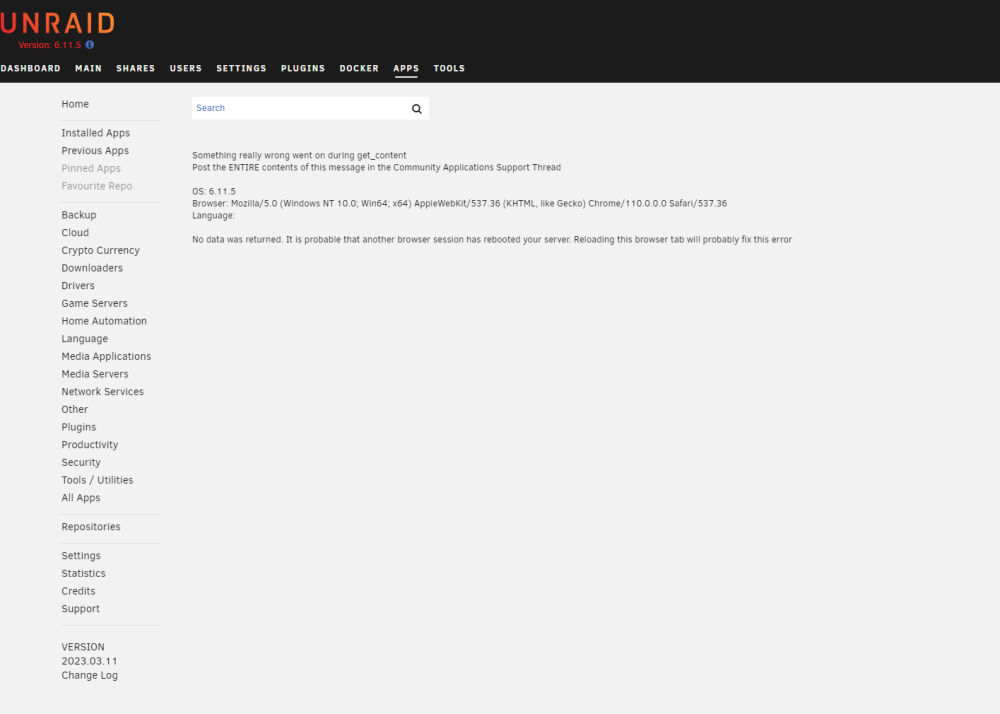1000x714 pixels.
Task: Open the Media Servers category
Action: pyautogui.click(x=95, y=374)
